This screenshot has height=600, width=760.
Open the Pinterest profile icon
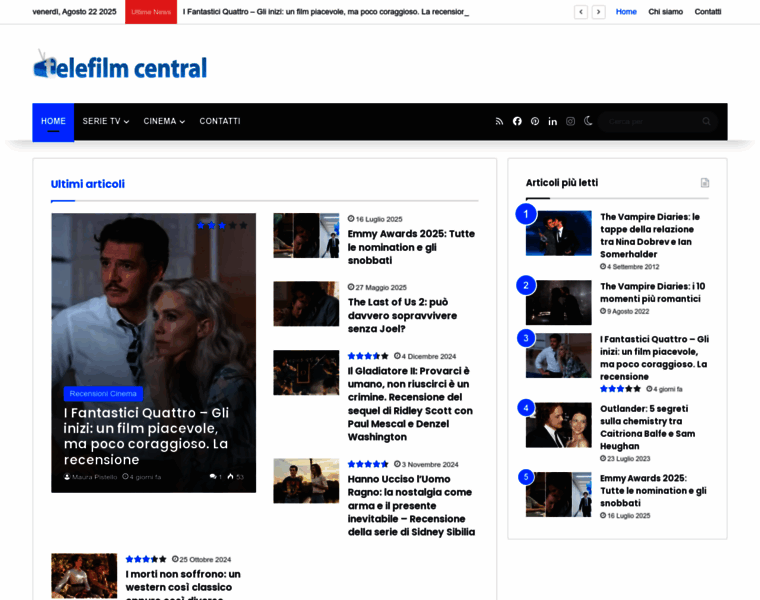click(535, 121)
